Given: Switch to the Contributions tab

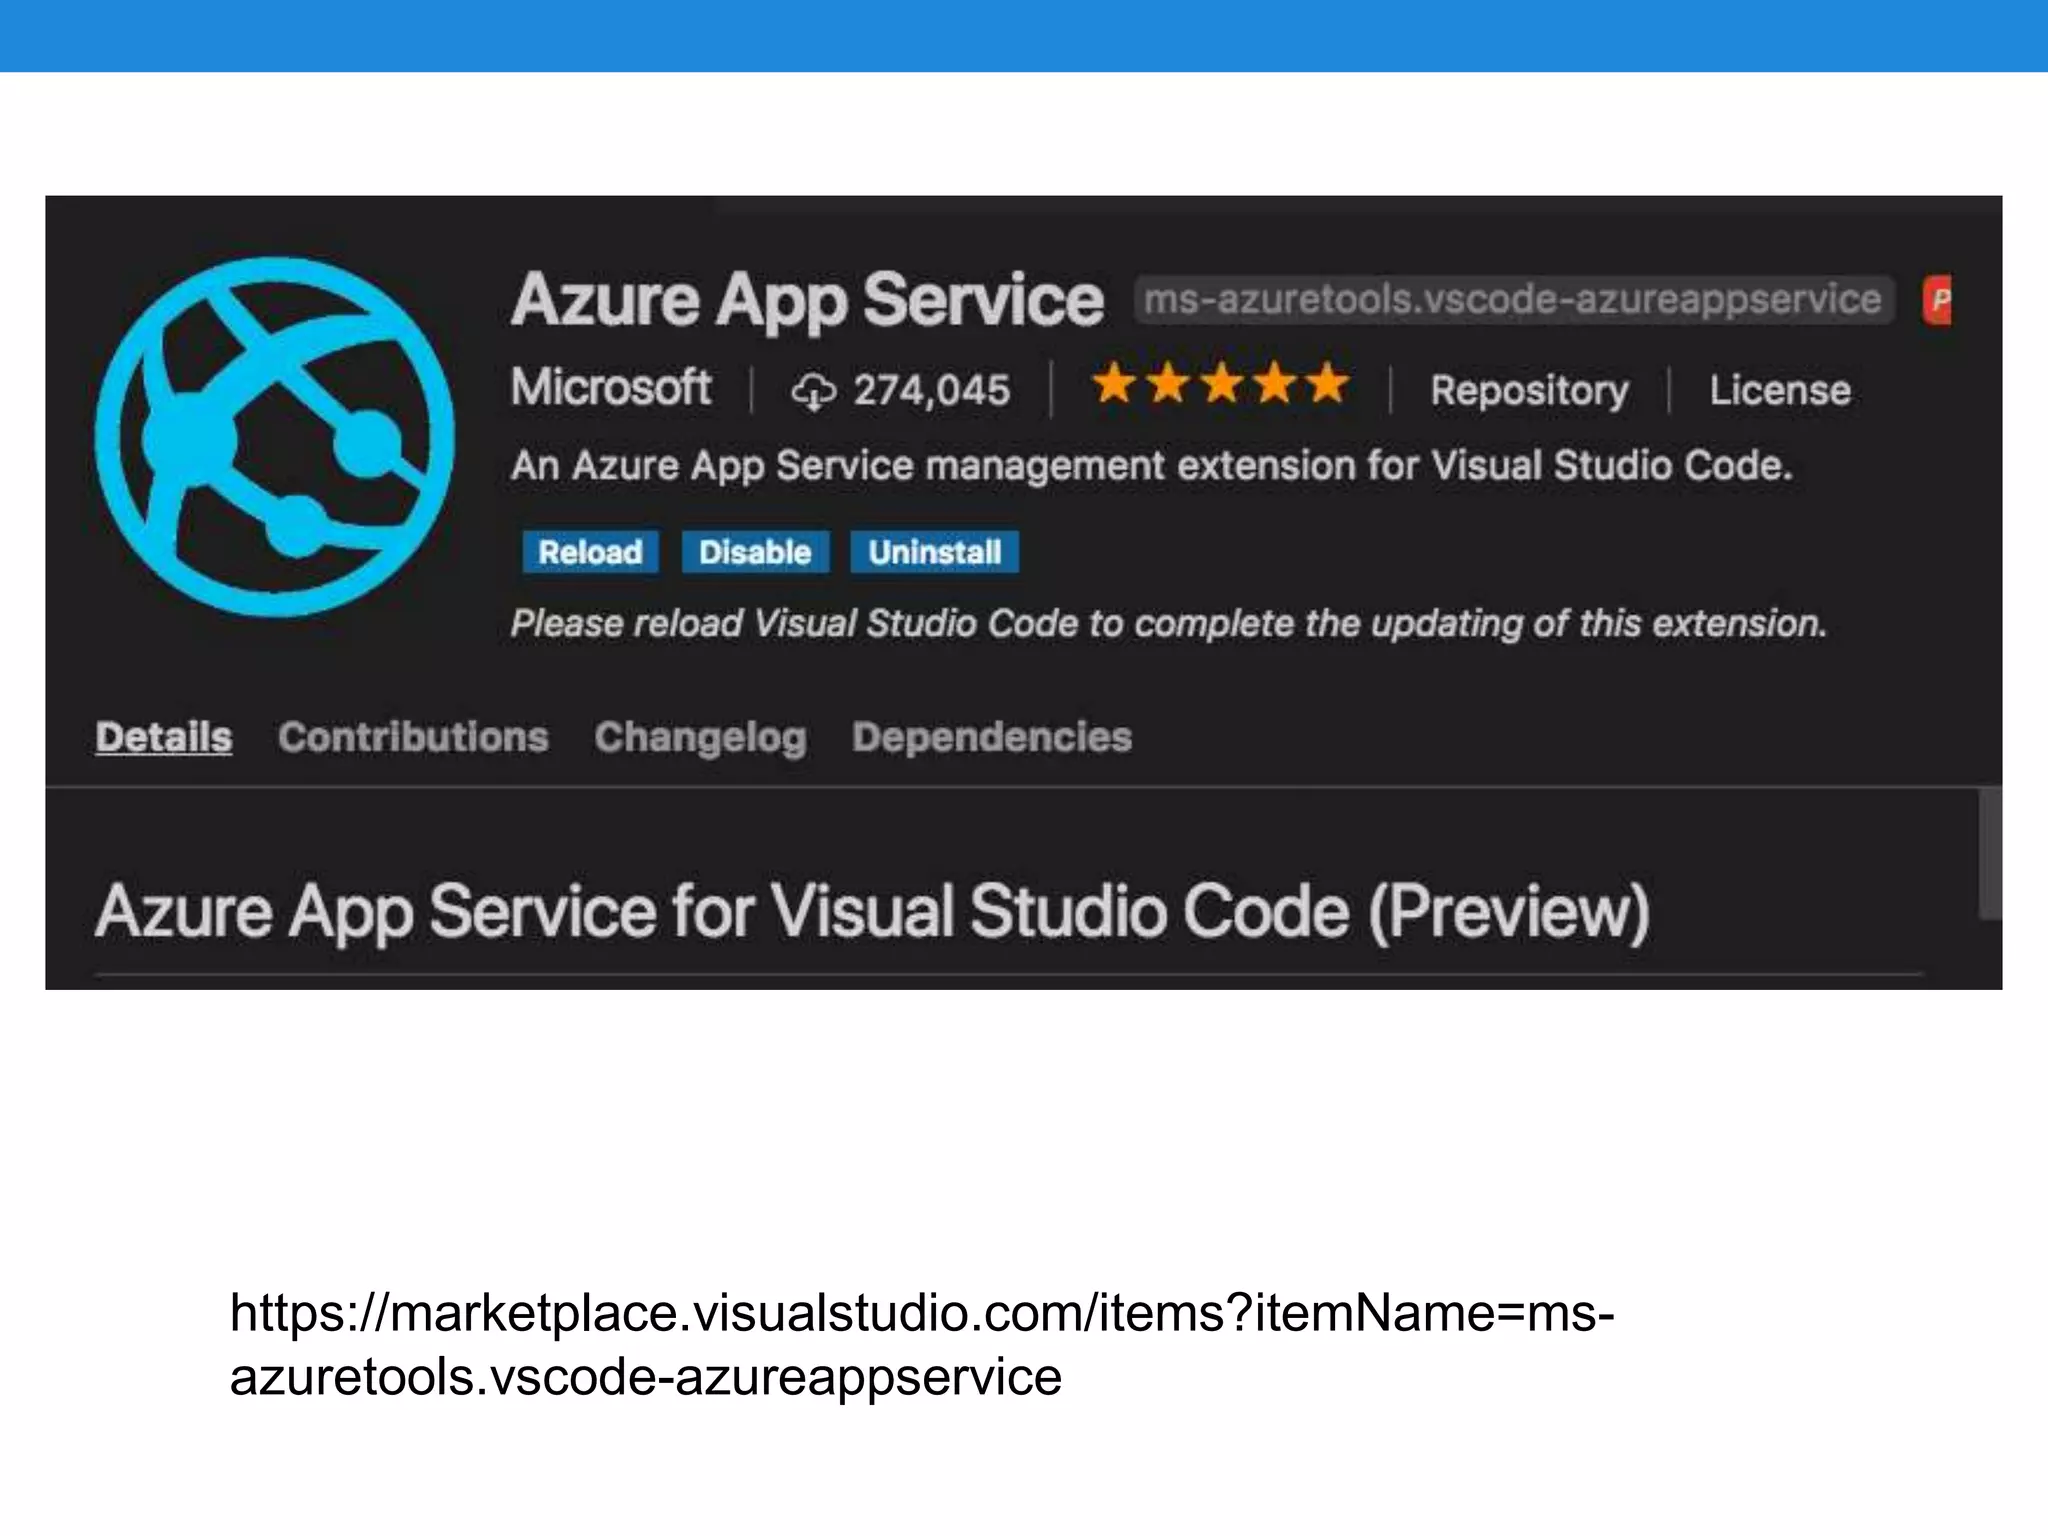Looking at the screenshot, I should [413, 737].
